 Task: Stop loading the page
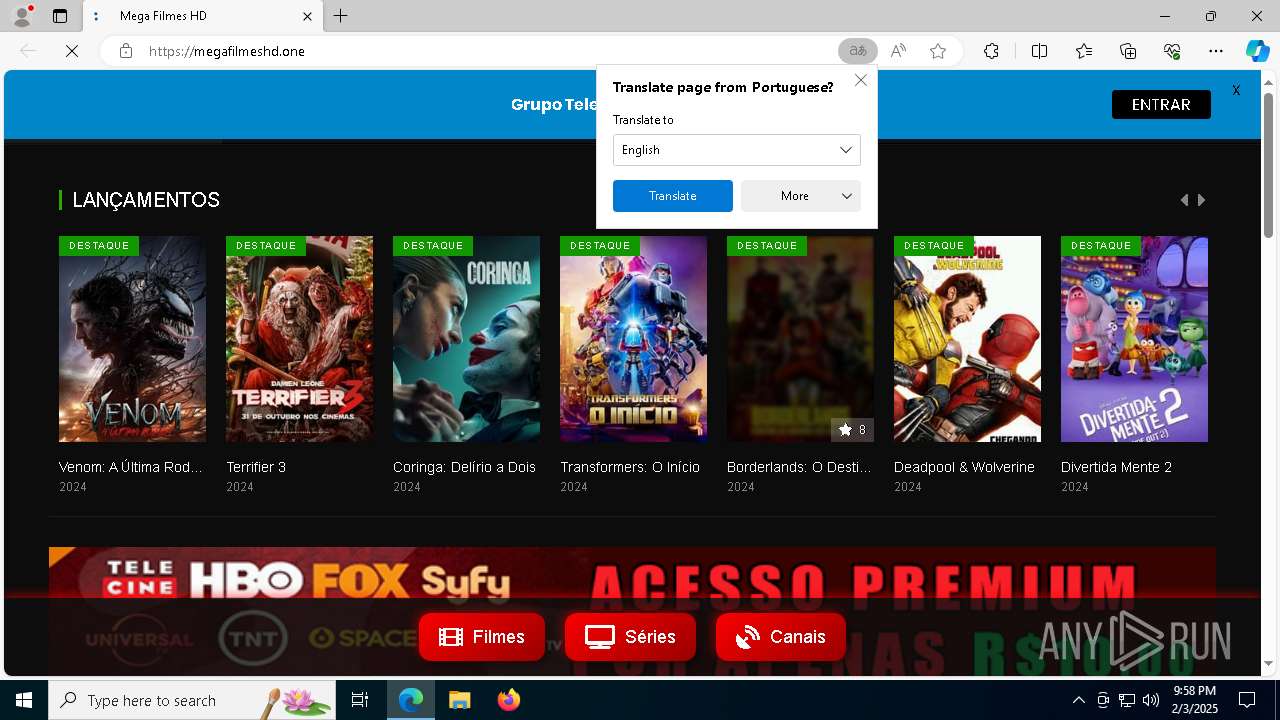point(72,51)
